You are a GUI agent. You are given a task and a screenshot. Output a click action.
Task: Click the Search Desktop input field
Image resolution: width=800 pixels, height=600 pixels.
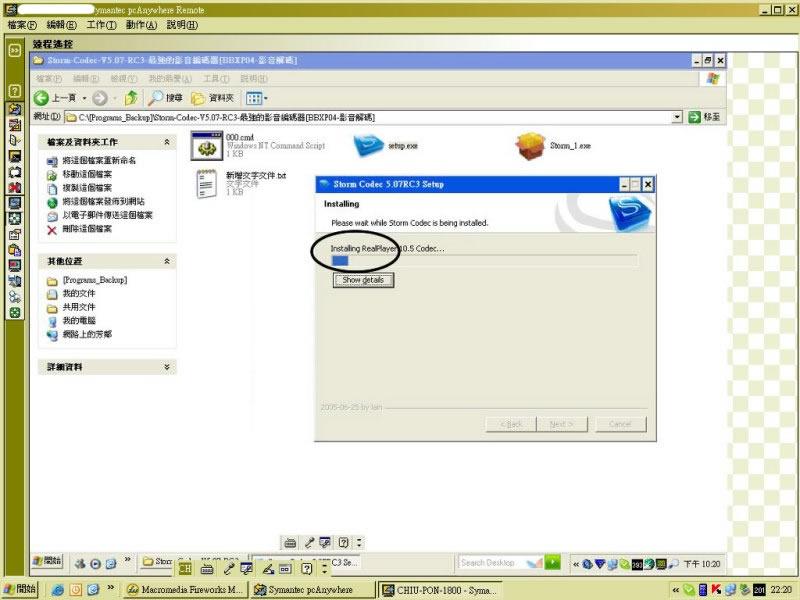coord(492,563)
